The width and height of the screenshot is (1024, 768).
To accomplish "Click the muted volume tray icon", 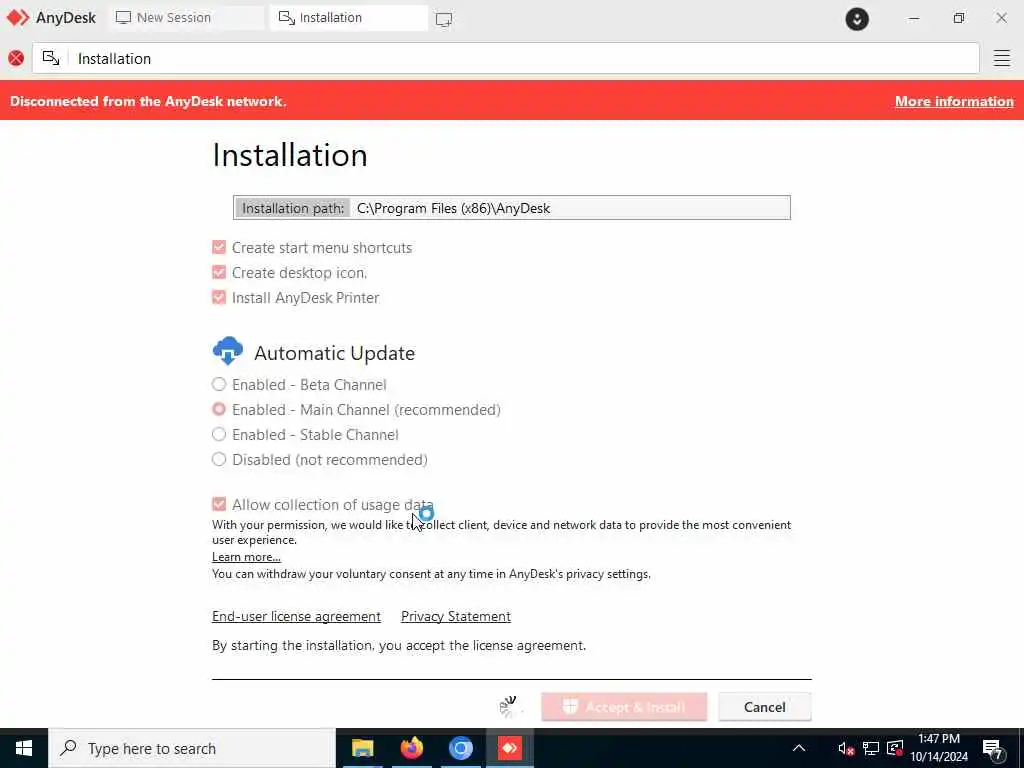I will pos(846,748).
